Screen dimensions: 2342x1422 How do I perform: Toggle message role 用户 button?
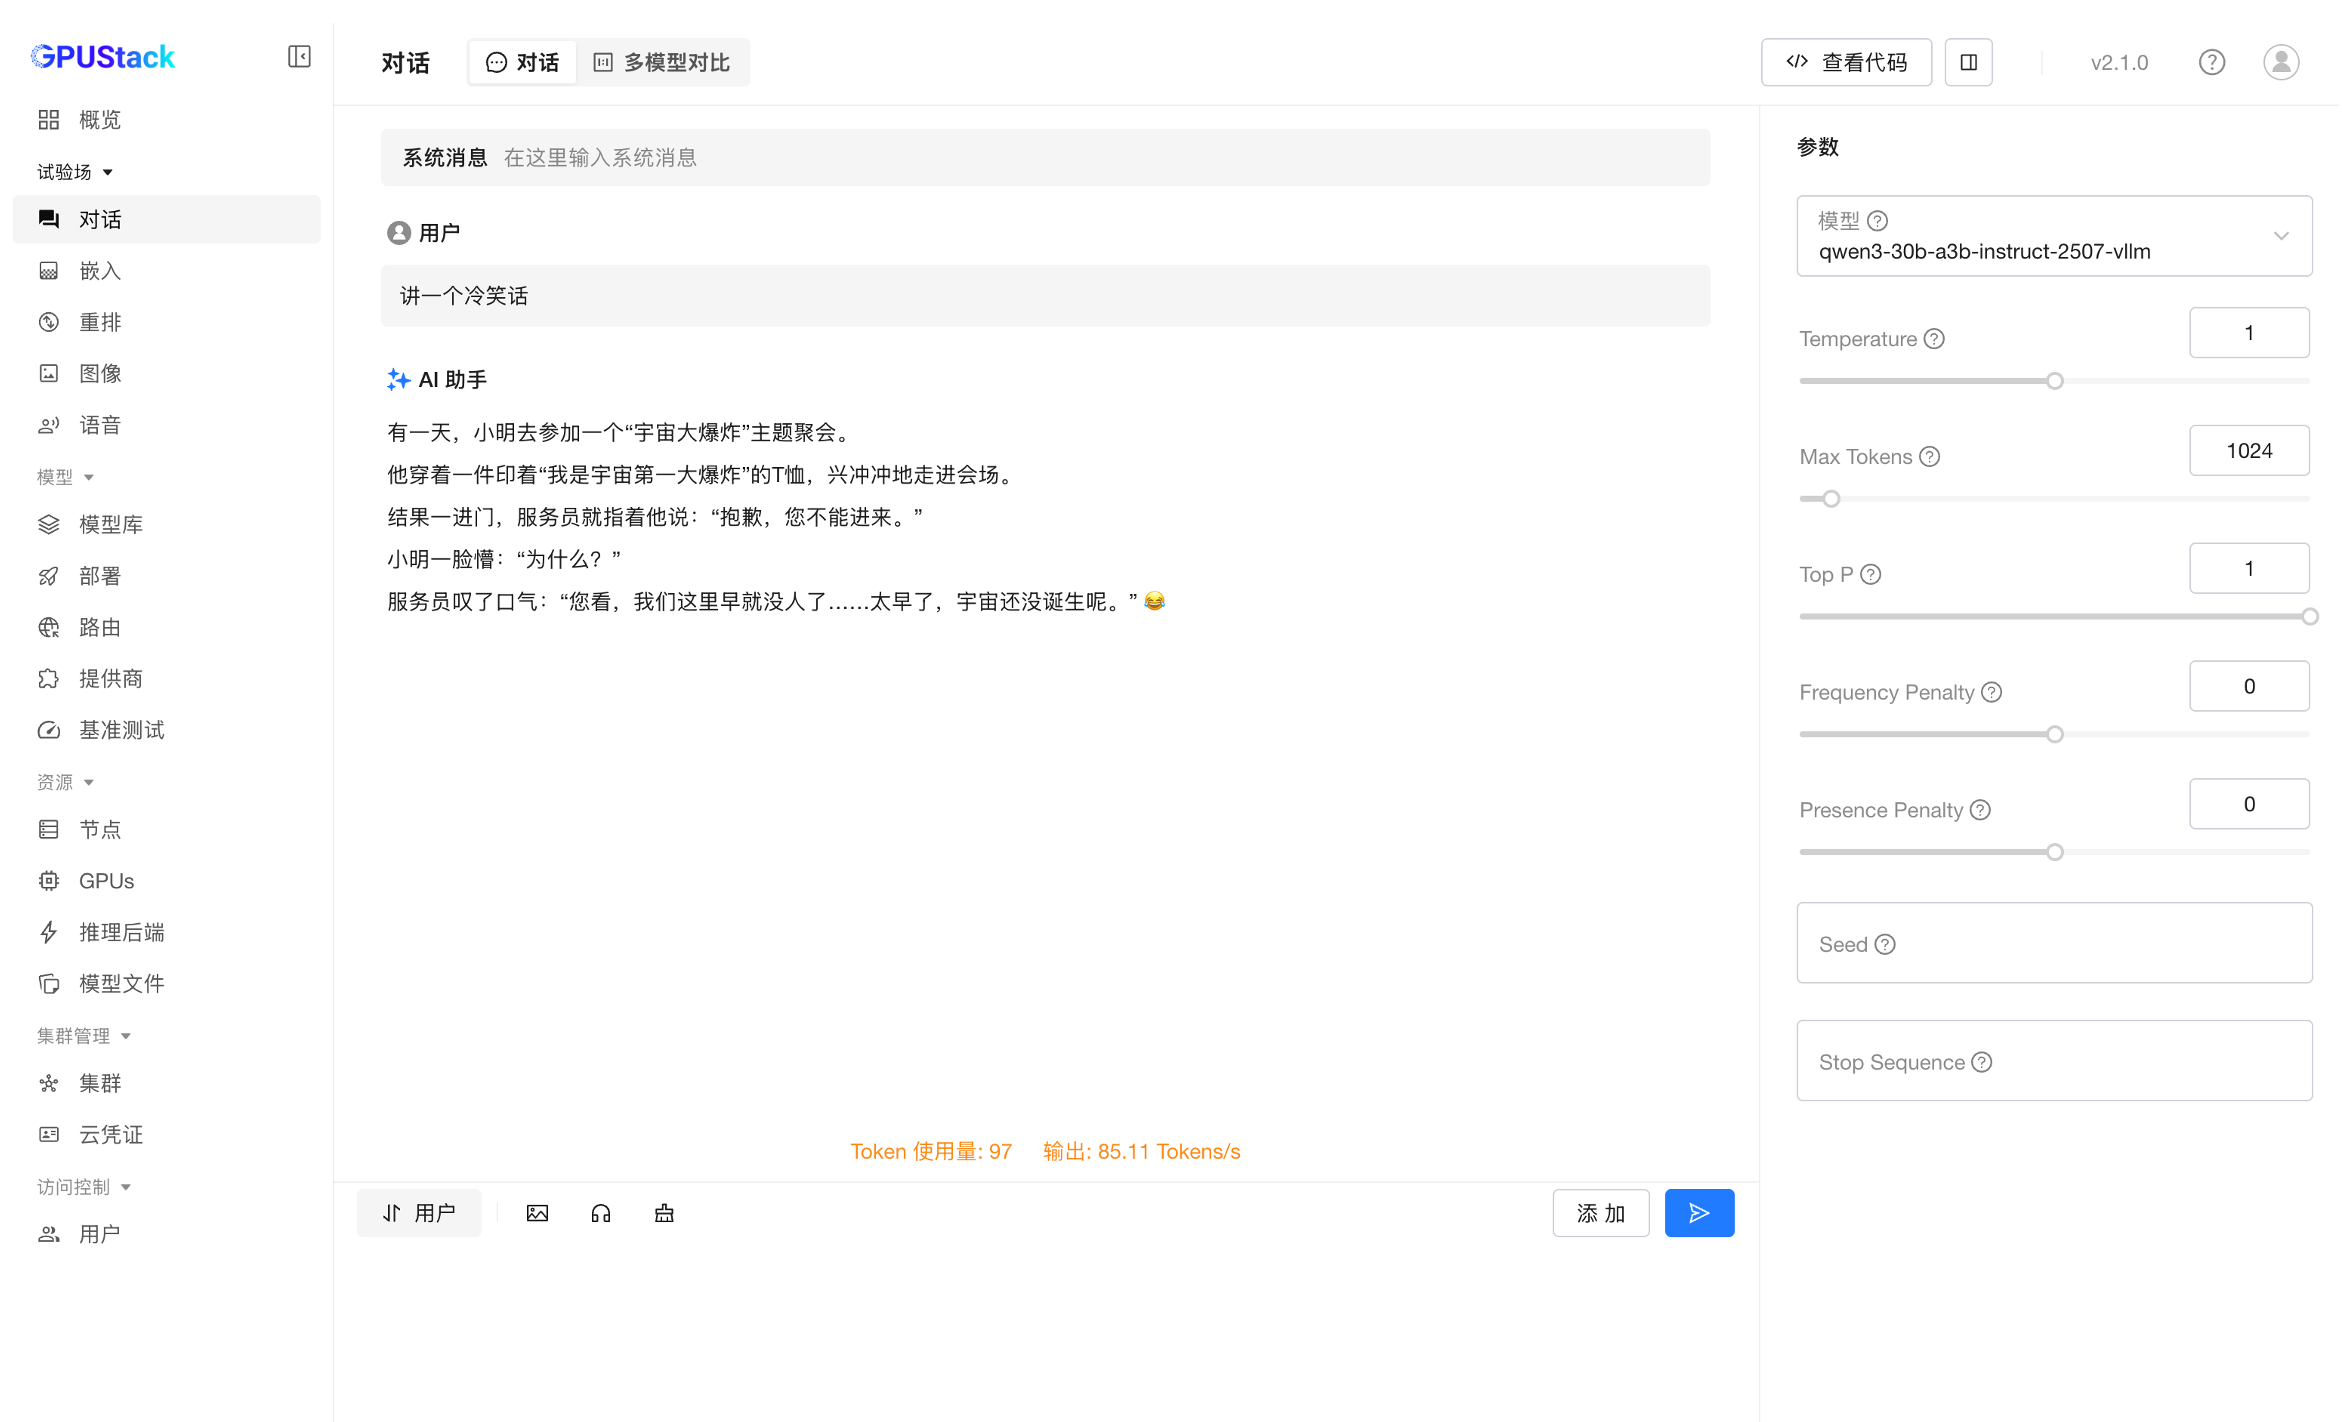tap(419, 1213)
